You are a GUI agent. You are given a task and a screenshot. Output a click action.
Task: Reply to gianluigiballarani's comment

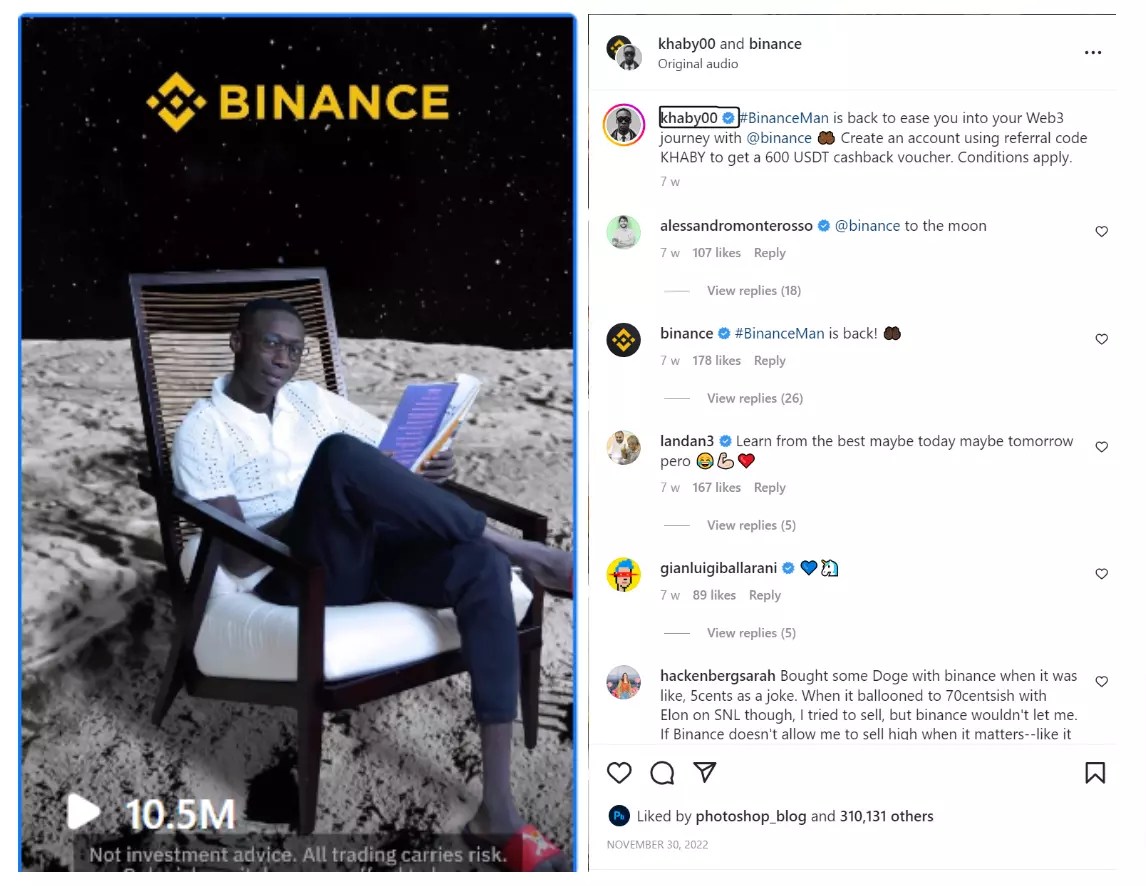point(764,595)
